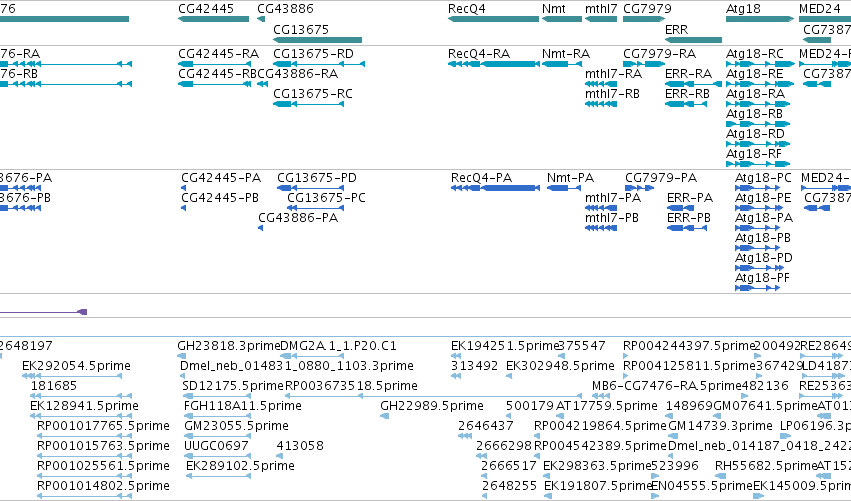Viewport: 851px width, 501px height.
Task: Click the mthl7-PB protein label
Action: tap(612, 218)
